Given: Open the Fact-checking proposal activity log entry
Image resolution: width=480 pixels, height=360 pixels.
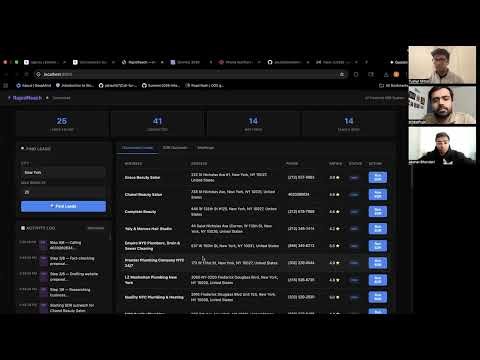Looking at the screenshot, I should click(x=63, y=261).
